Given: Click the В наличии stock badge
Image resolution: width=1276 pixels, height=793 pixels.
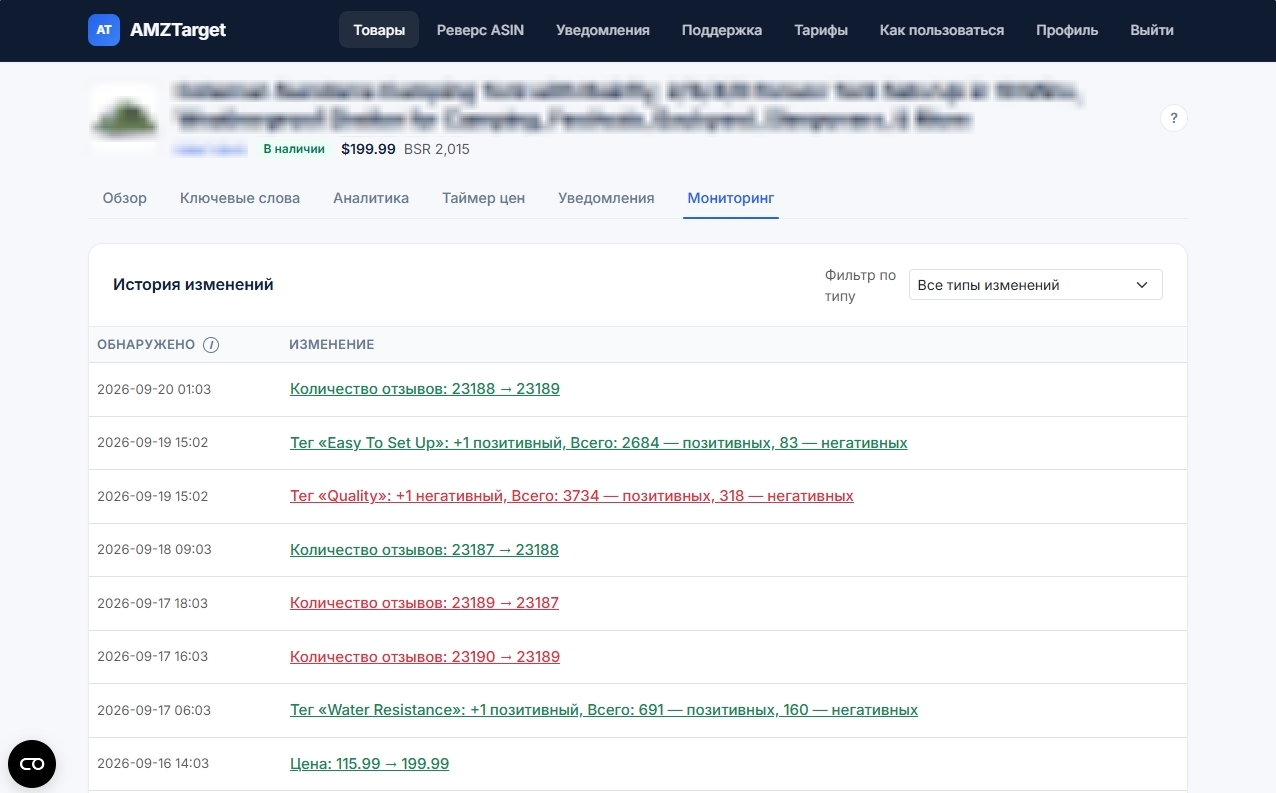Looking at the screenshot, I should click(x=294, y=149).
